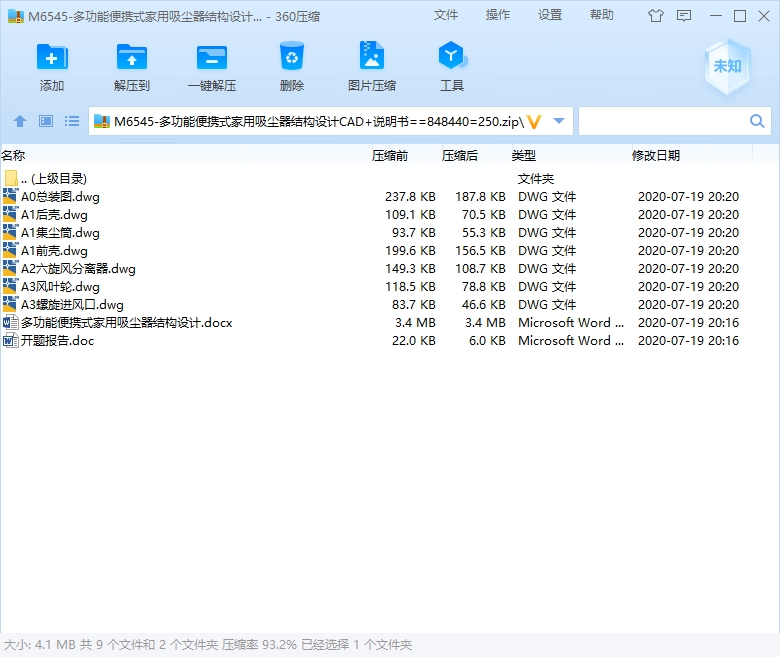Select file name 开题报告.doc
Image resolution: width=780 pixels, height=657 pixels.
pyautogui.click(x=57, y=341)
